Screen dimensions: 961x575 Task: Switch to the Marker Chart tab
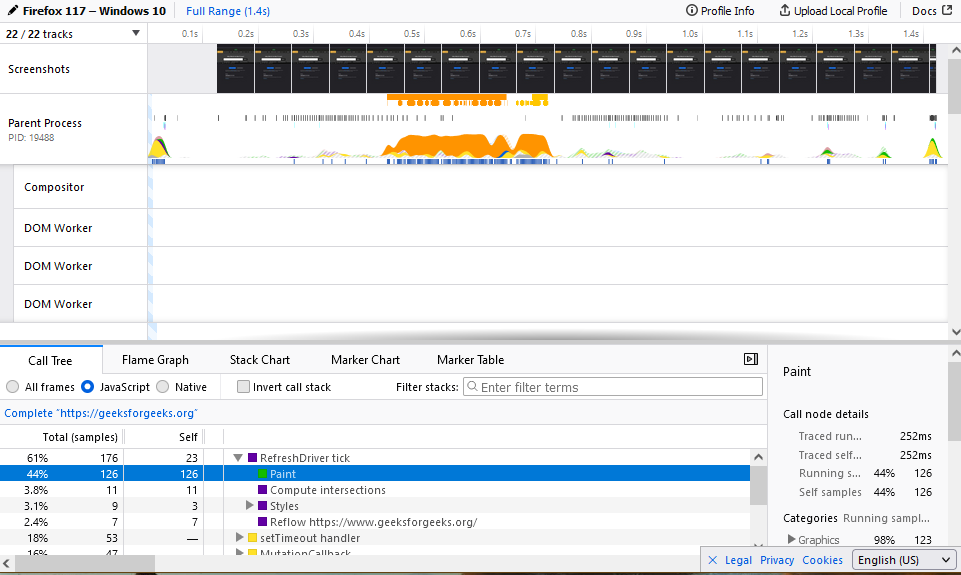pyautogui.click(x=365, y=360)
